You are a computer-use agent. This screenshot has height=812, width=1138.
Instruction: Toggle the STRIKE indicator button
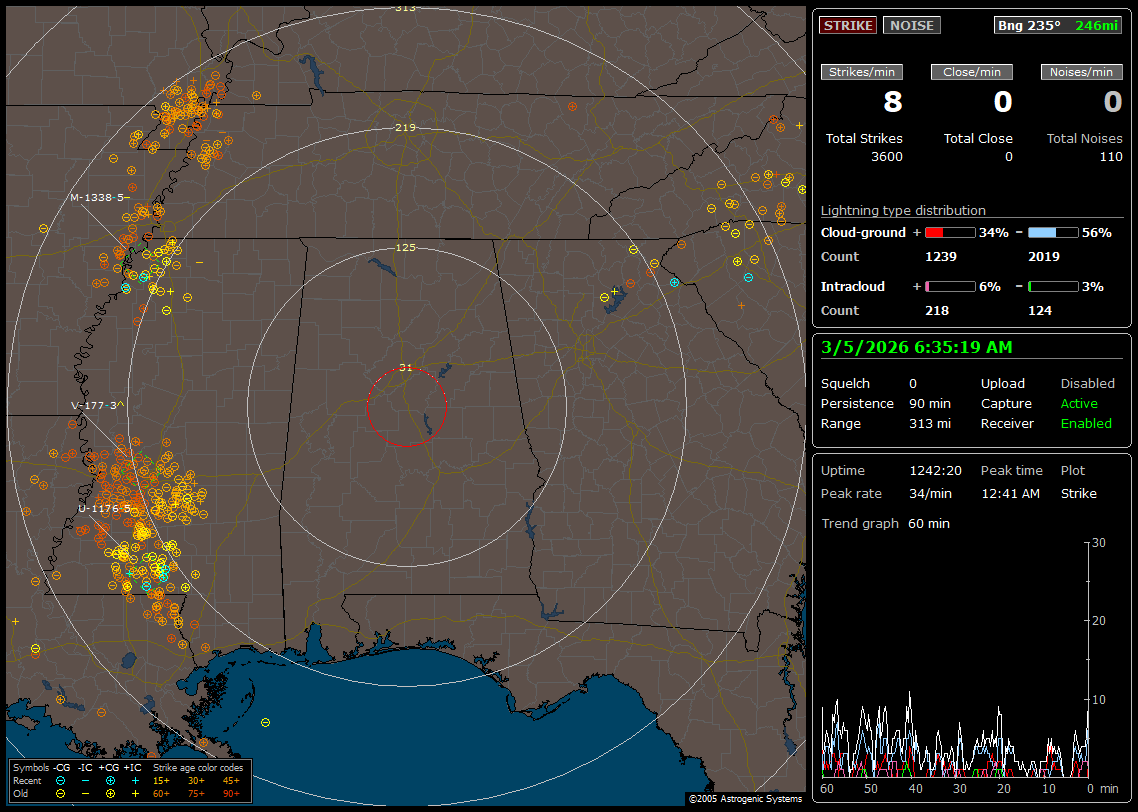point(848,25)
